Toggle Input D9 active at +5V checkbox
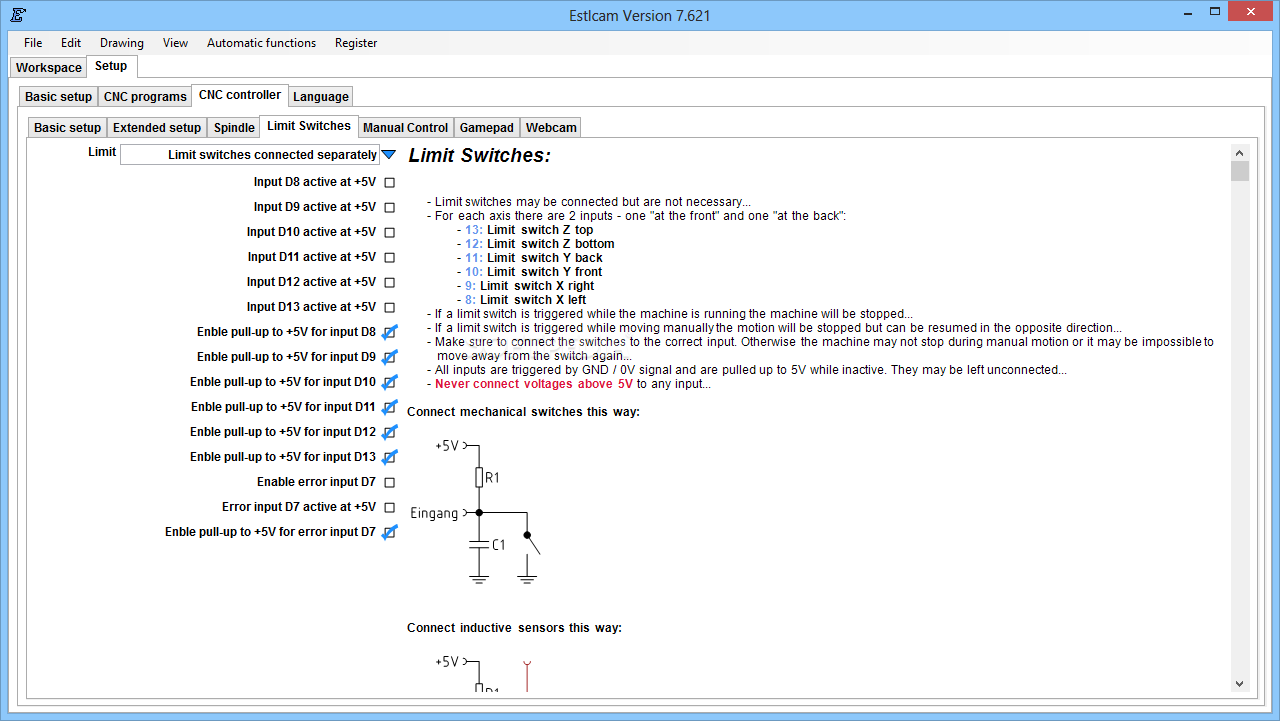 click(x=390, y=208)
